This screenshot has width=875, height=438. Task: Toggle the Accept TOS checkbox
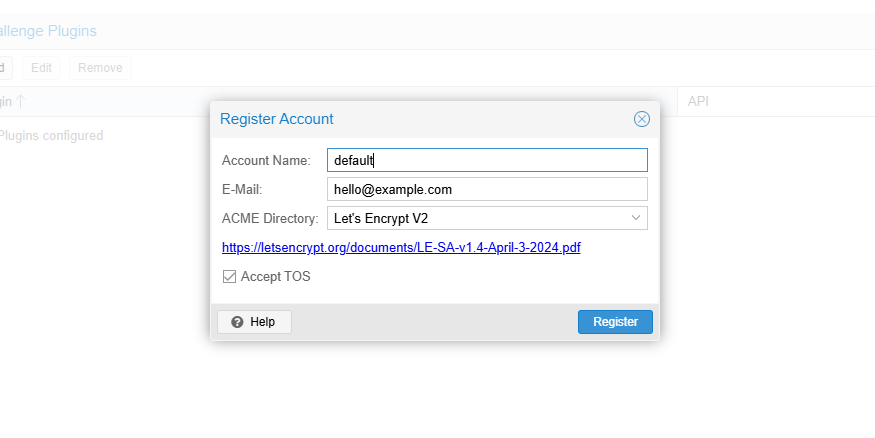[x=229, y=276]
